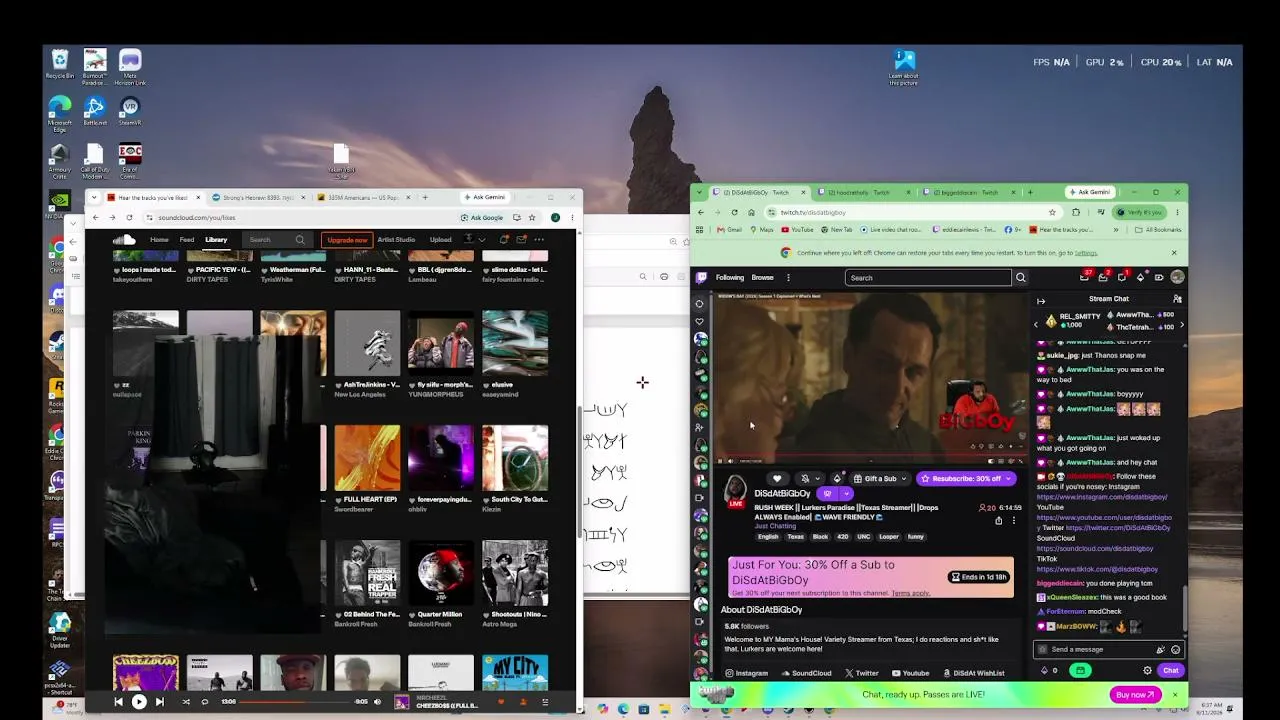Viewport: 1280px width, 720px height.
Task: Open Learn about this picture icon
Action: click(903, 67)
